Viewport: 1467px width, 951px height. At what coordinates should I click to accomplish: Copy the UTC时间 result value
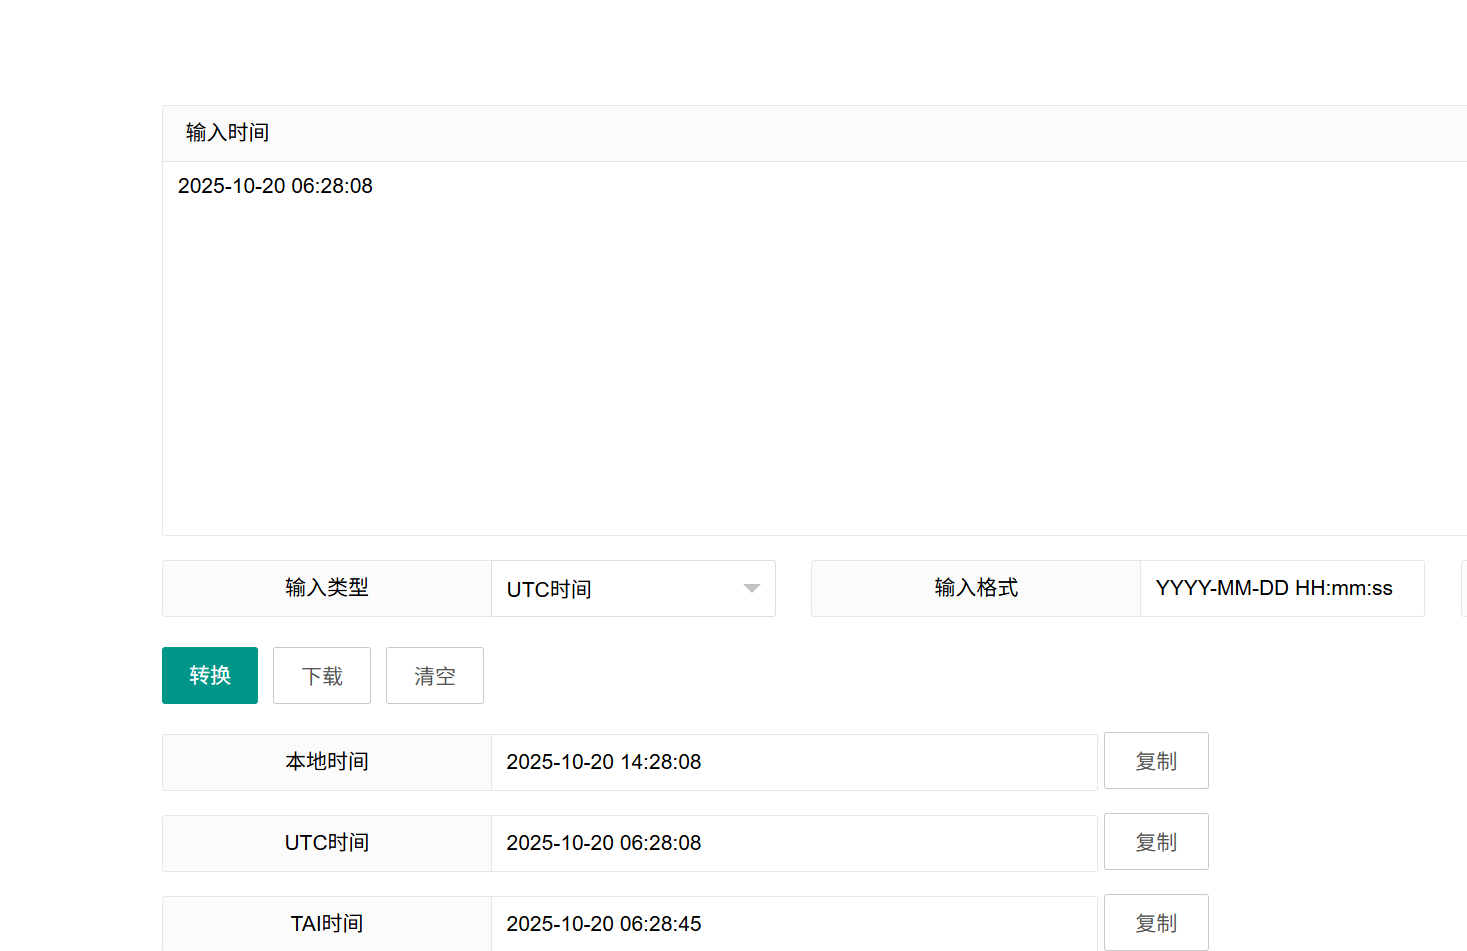pyautogui.click(x=1156, y=842)
